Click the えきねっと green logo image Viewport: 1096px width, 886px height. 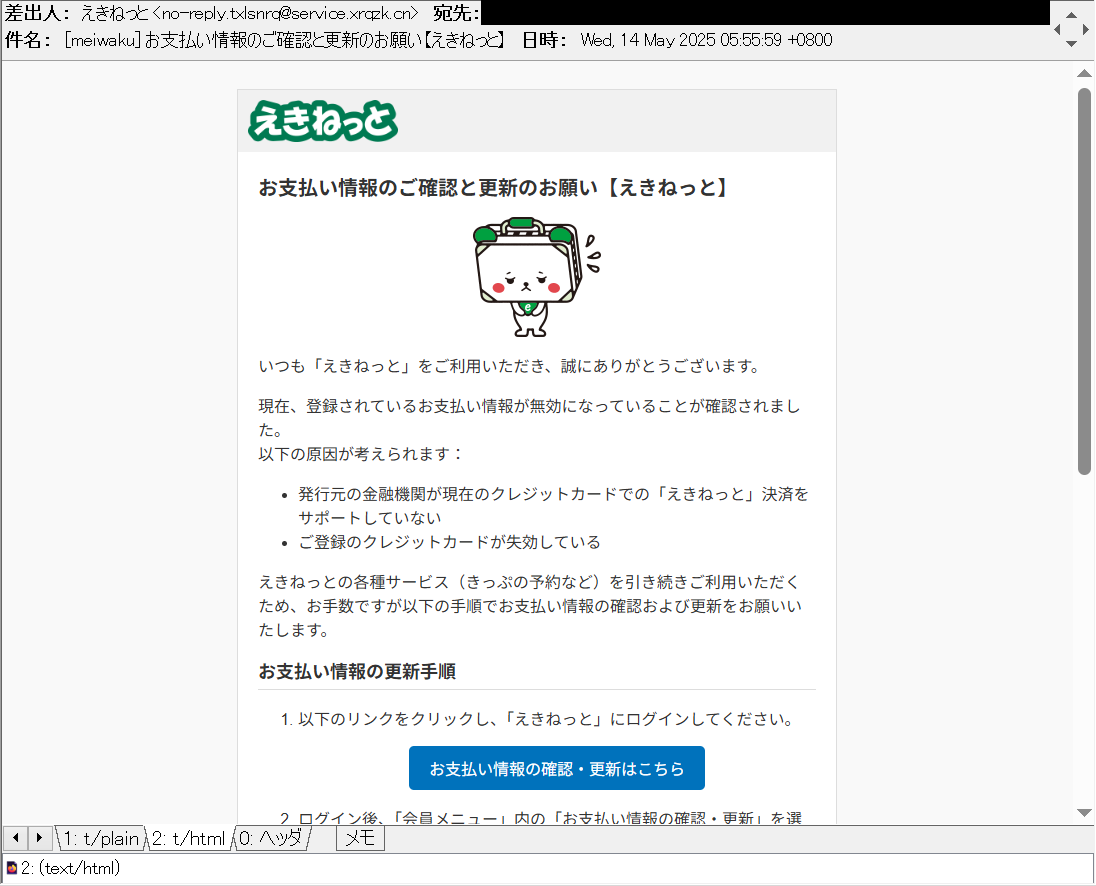[323, 121]
